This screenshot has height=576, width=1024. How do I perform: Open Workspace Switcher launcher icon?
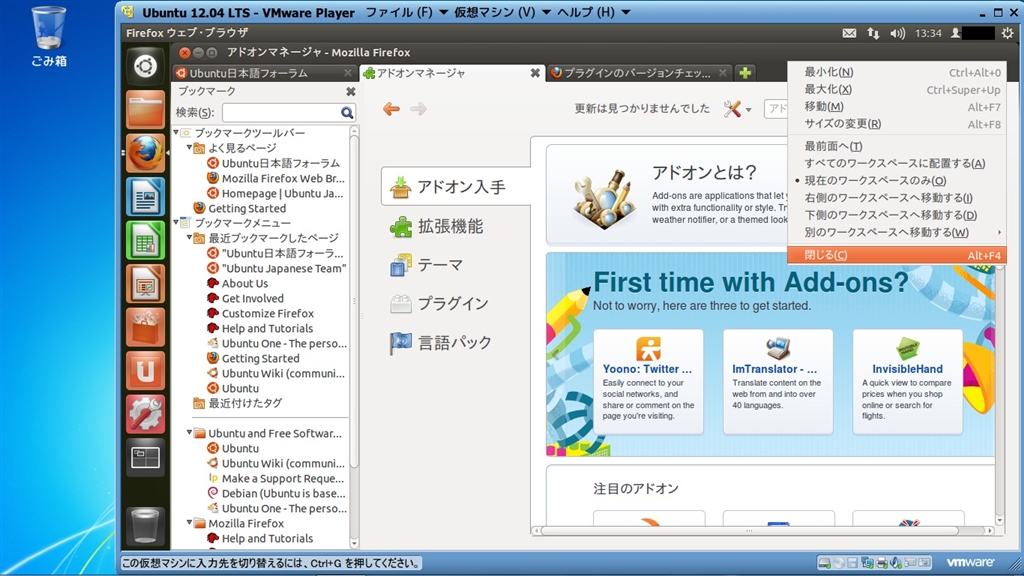[145, 458]
